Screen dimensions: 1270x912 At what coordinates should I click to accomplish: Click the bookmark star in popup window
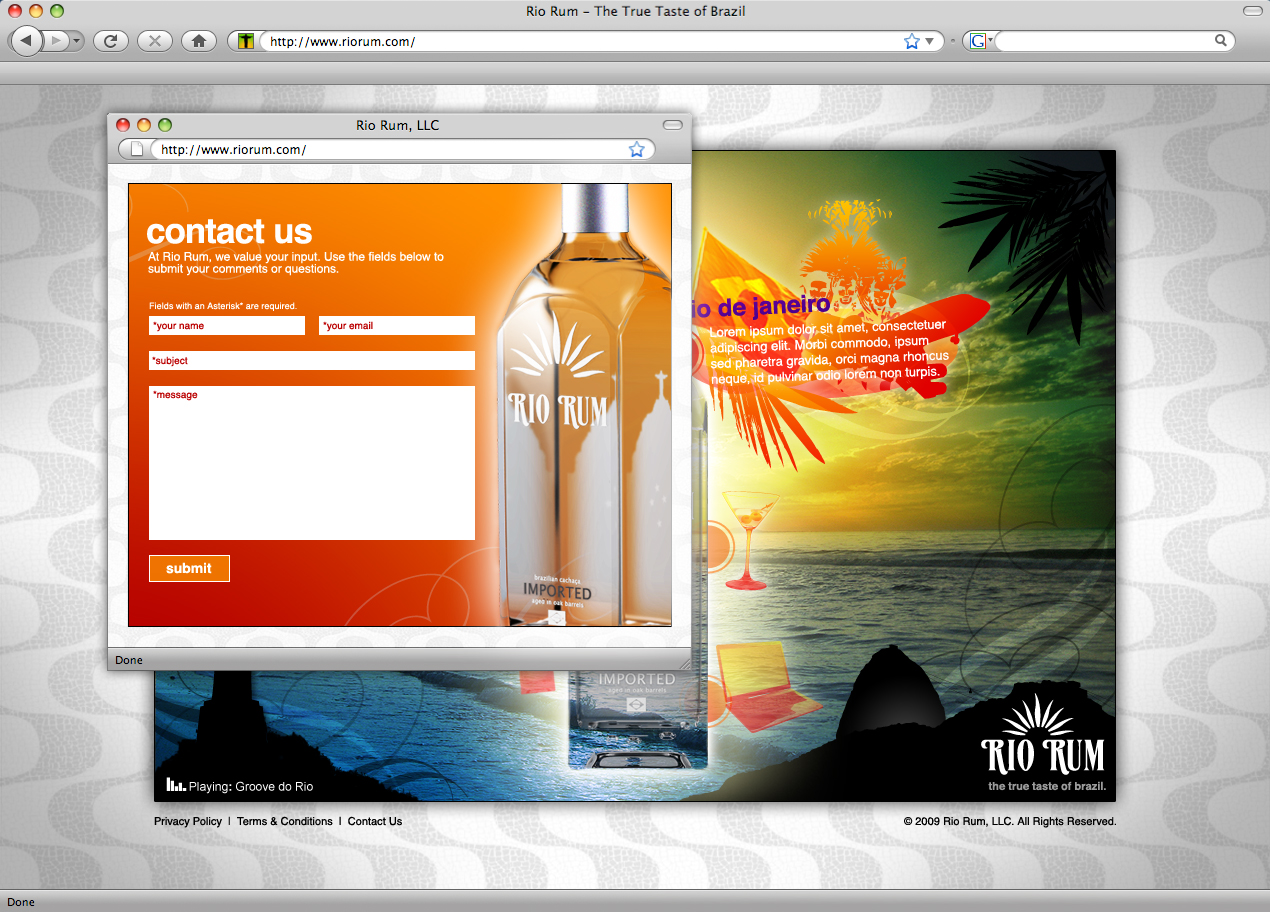[636, 150]
